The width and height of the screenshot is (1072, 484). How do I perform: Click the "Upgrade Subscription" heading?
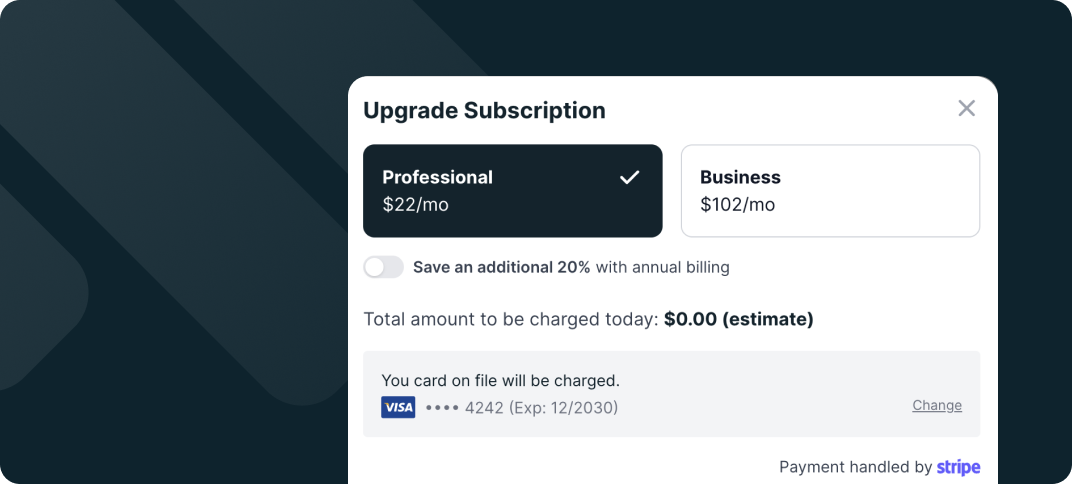coord(484,110)
